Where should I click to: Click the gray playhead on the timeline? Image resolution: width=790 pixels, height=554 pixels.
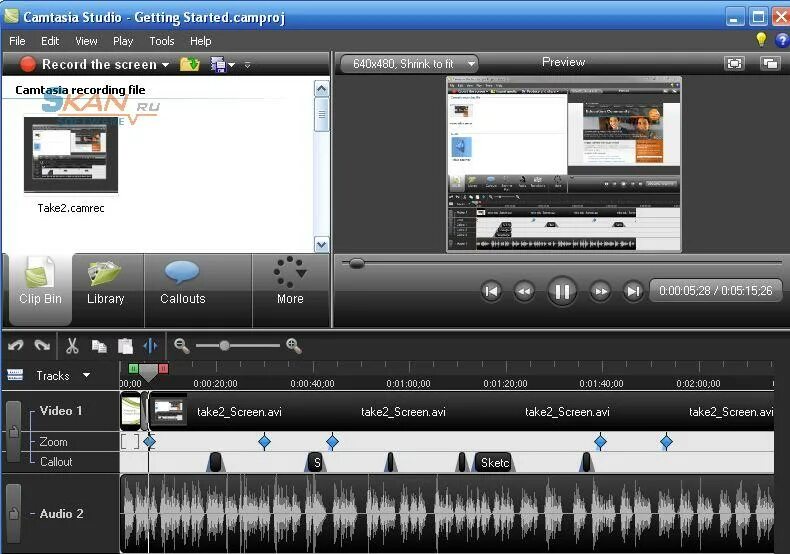(x=148, y=373)
